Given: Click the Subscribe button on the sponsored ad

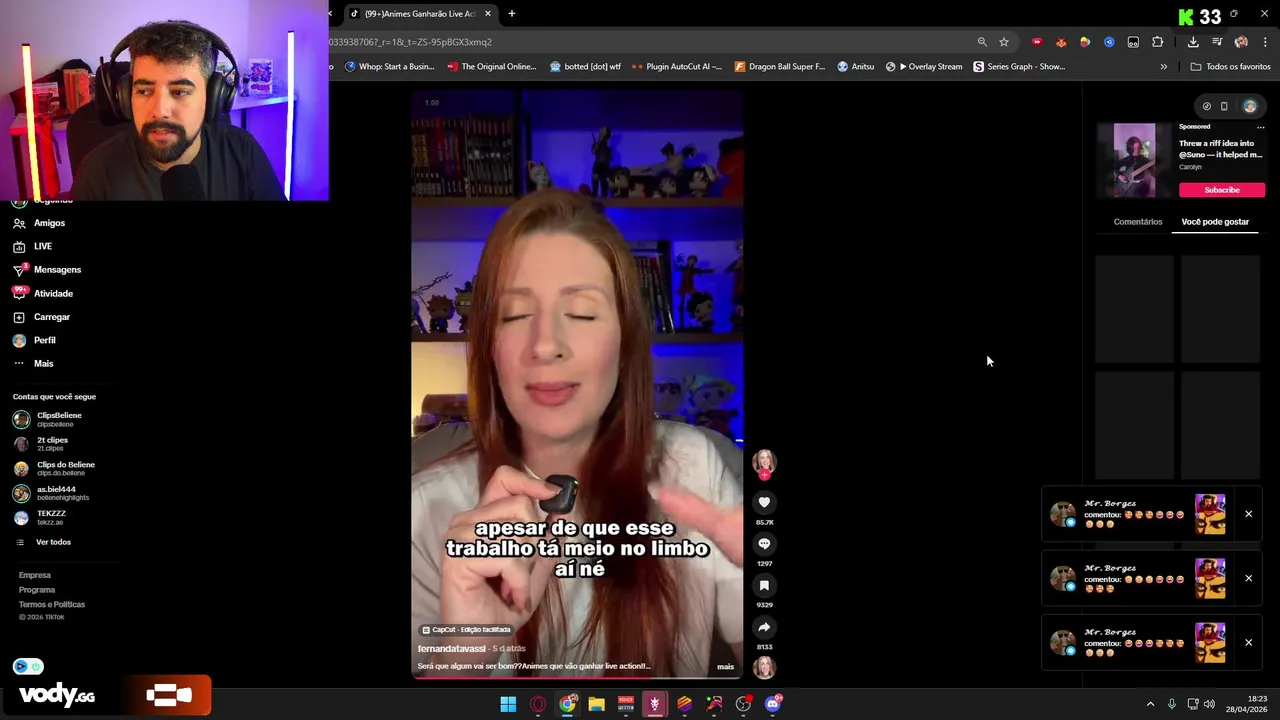Looking at the screenshot, I should click(x=1221, y=190).
